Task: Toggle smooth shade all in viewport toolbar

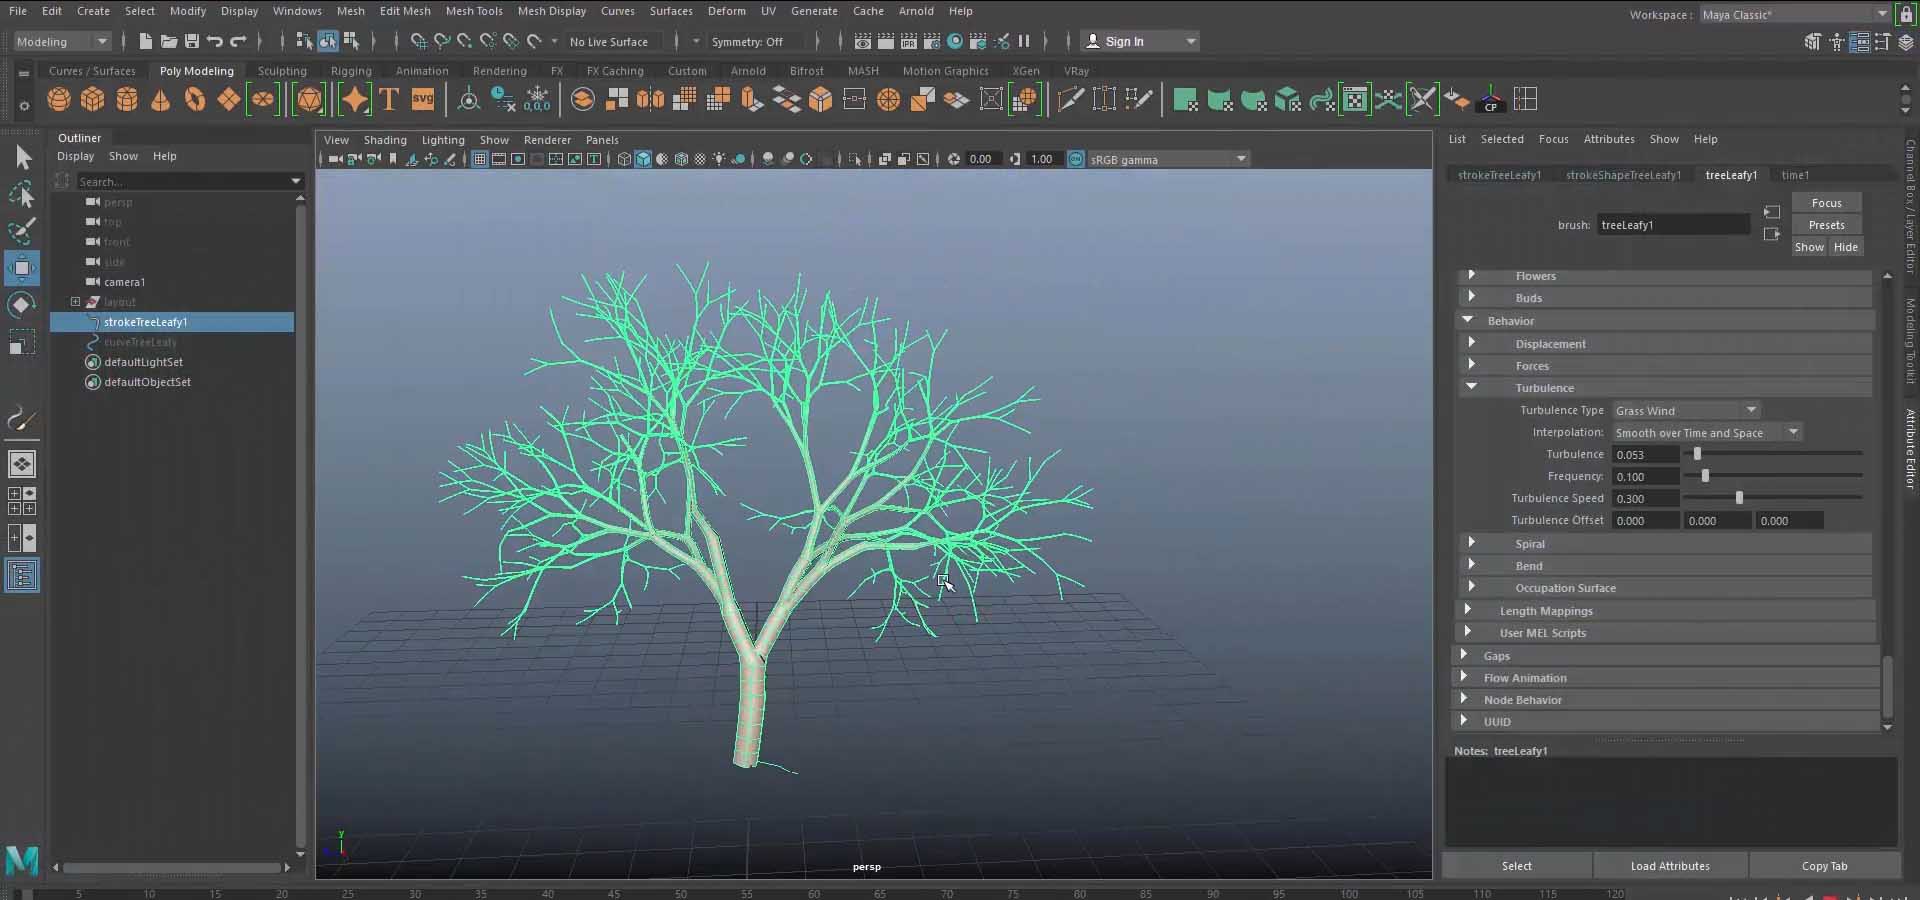Action: pyautogui.click(x=643, y=159)
